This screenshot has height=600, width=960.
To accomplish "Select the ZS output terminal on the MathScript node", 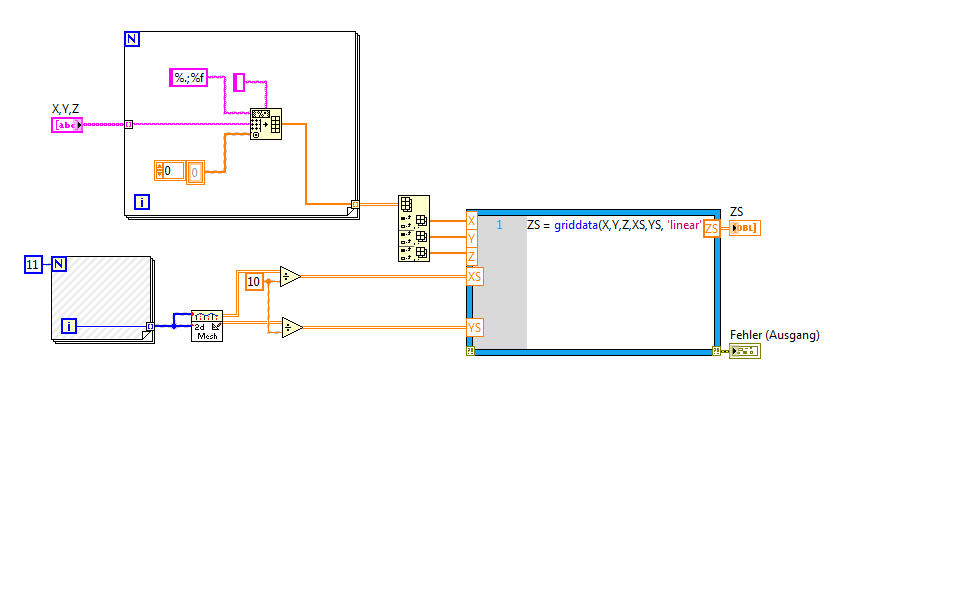I will coord(711,228).
